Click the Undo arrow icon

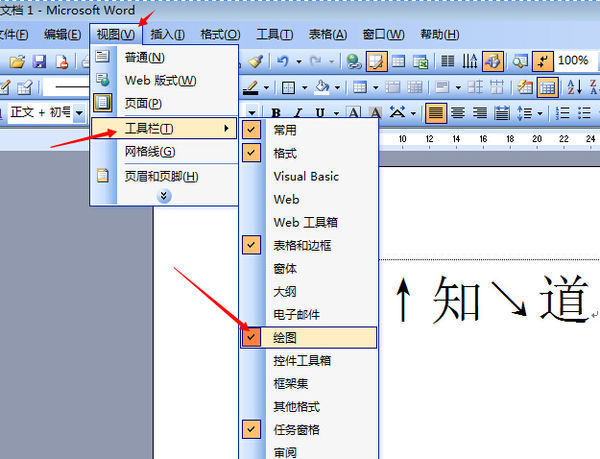[283, 62]
